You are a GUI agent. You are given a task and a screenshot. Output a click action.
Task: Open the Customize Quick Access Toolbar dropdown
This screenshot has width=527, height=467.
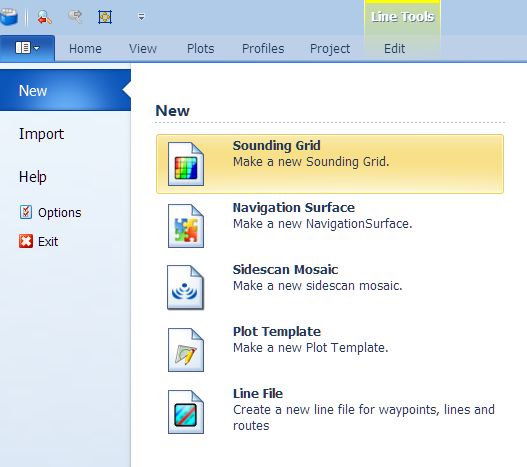(x=141, y=16)
